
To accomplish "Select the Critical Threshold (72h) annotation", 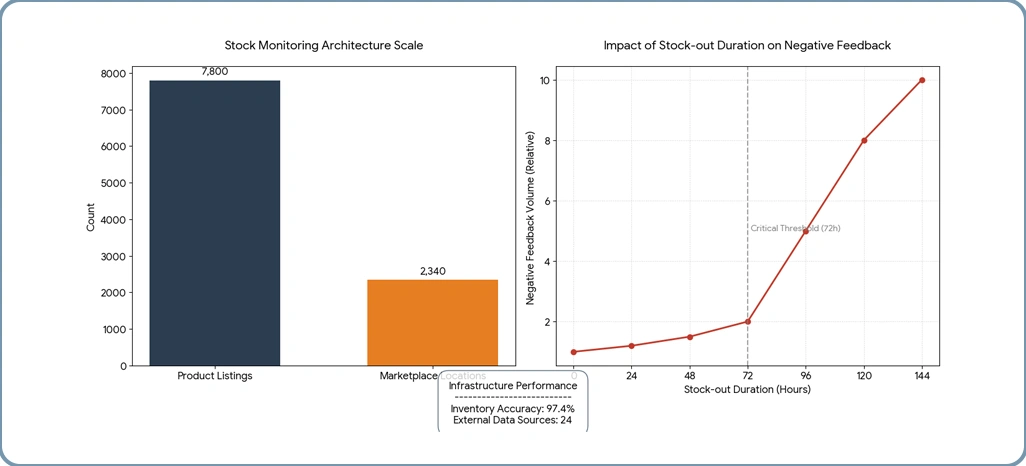I will [795, 229].
